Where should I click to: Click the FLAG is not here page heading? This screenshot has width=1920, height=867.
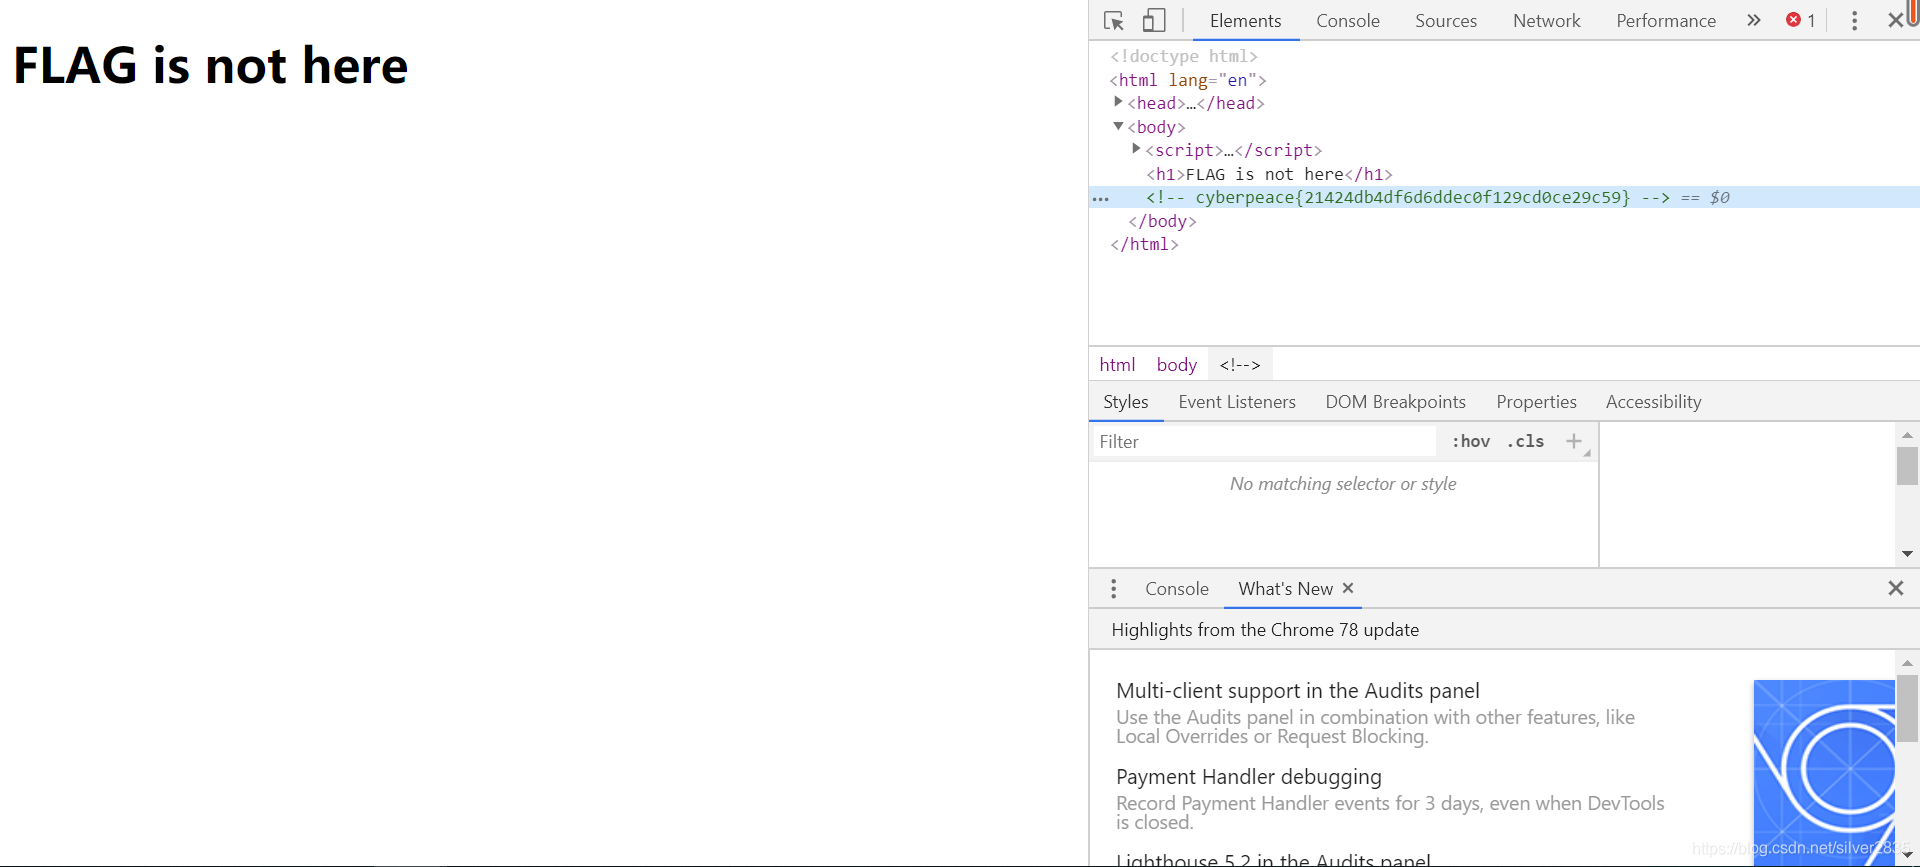pos(210,66)
